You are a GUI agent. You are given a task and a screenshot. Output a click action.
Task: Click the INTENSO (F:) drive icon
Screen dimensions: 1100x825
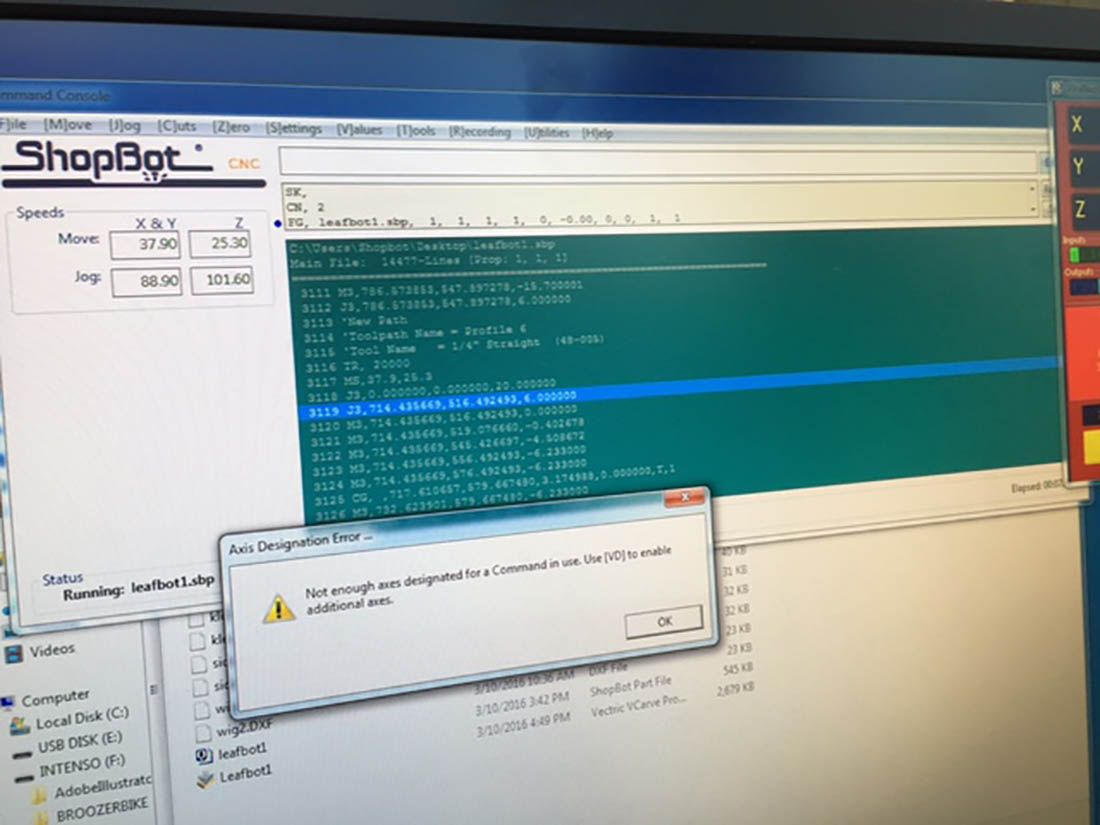[x=23, y=777]
